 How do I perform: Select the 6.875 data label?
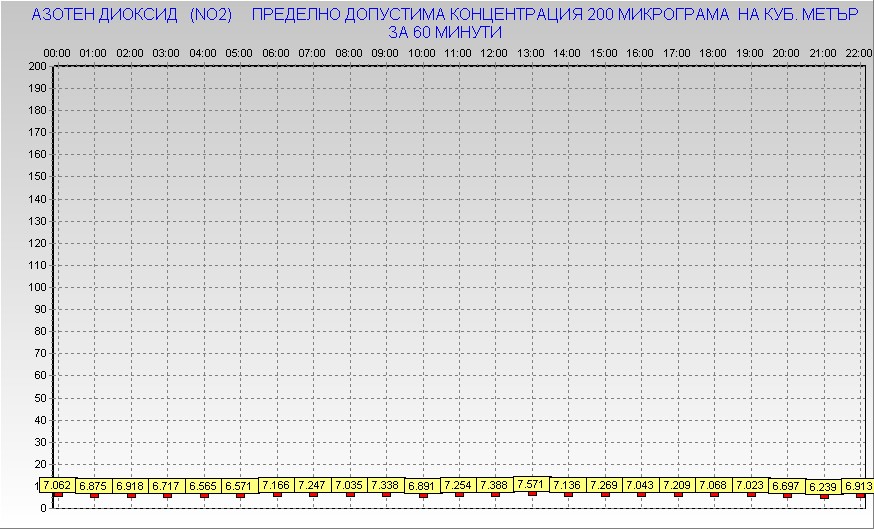coord(93,486)
